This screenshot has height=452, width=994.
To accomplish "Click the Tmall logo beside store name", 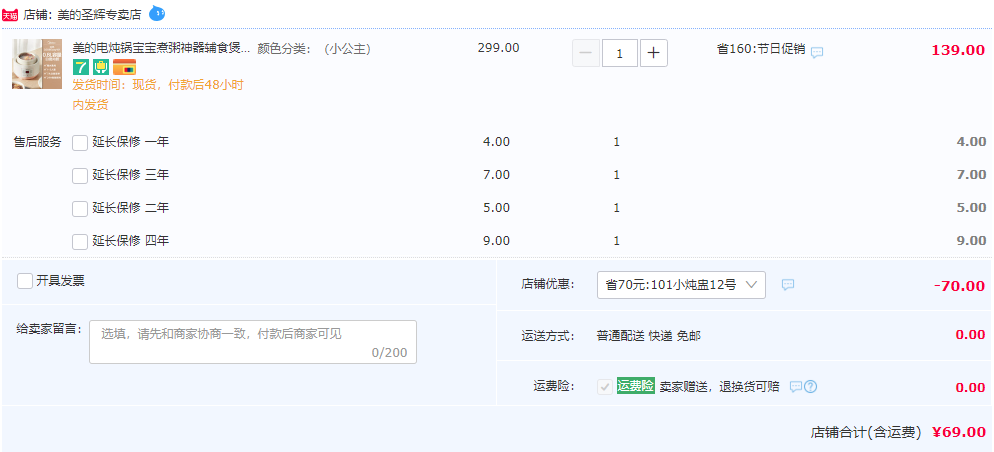I will coord(10,15).
